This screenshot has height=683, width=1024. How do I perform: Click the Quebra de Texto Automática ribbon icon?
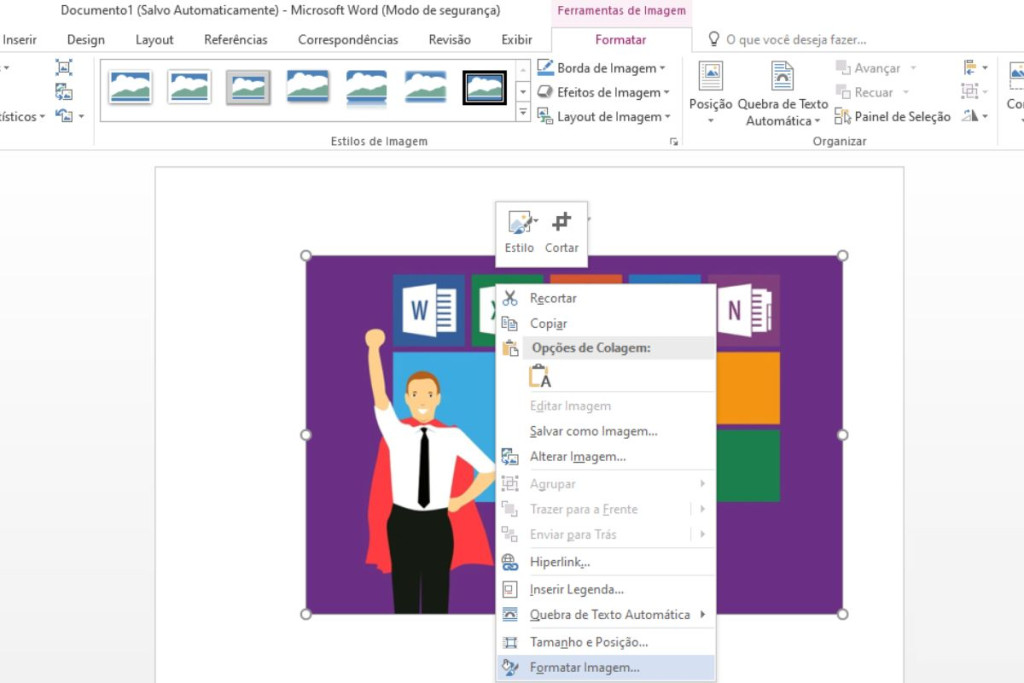pos(782,77)
